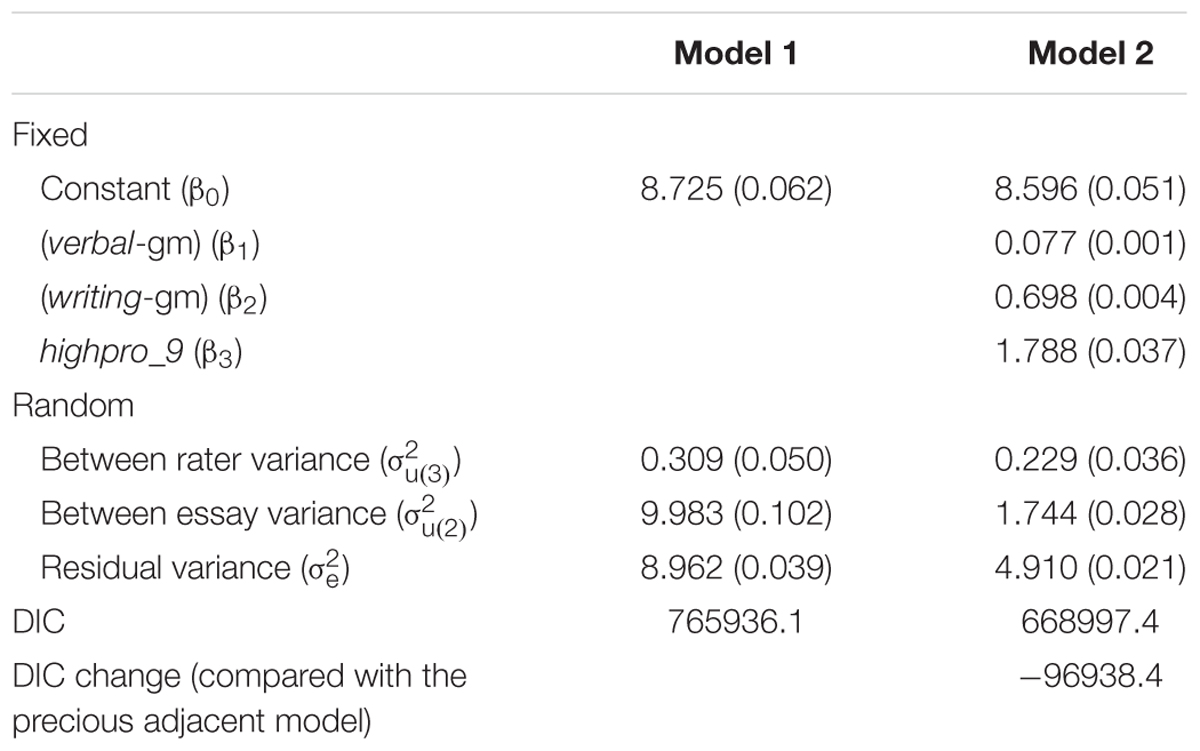Select the Between rater variance label
This screenshot has height=751, width=1200.
click(x=254, y=461)
